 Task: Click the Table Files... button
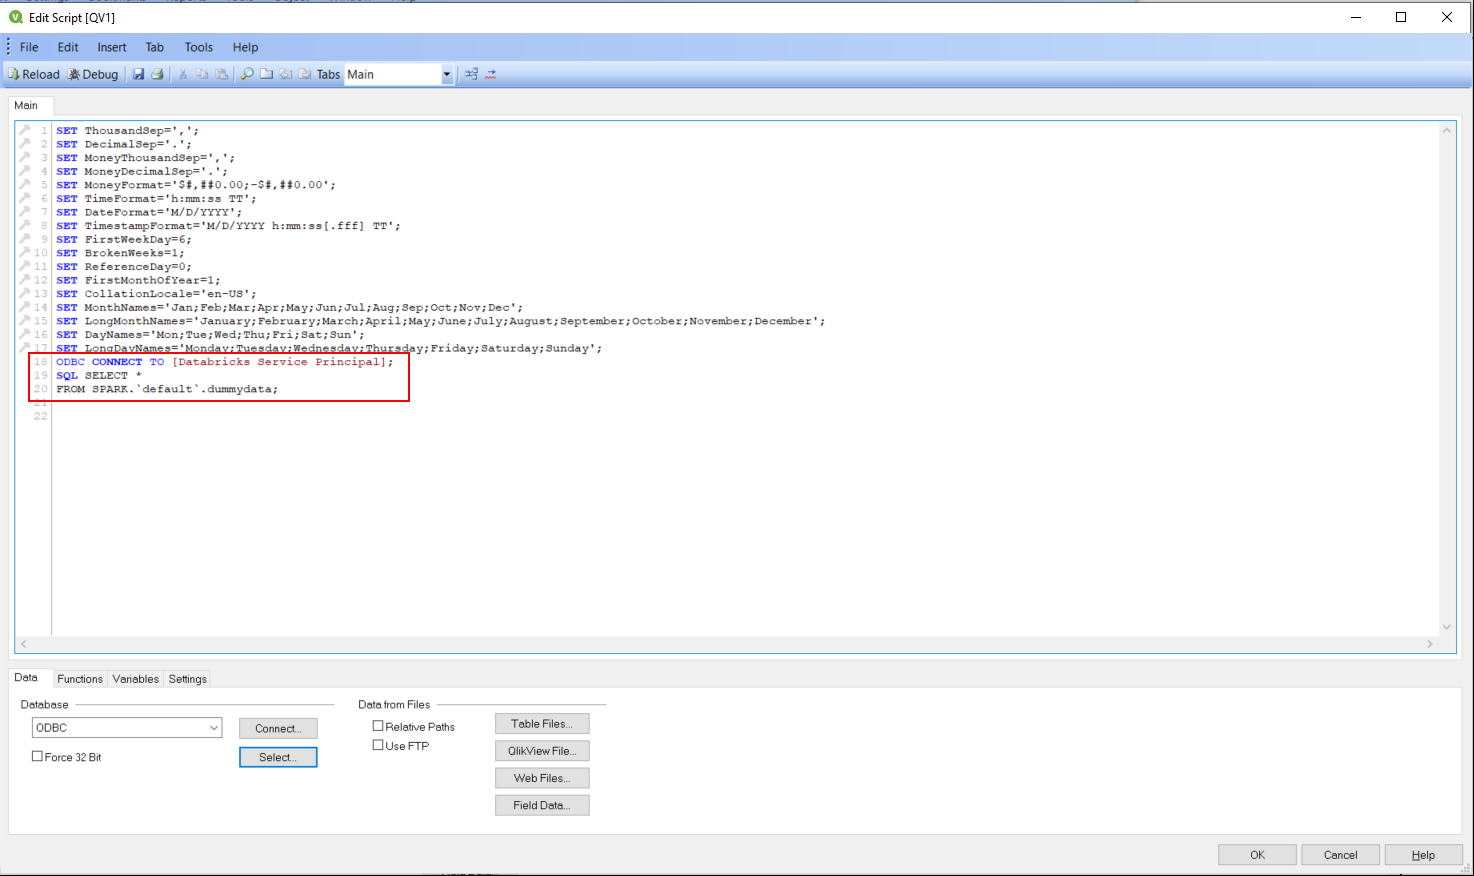[x=541, y=724]
